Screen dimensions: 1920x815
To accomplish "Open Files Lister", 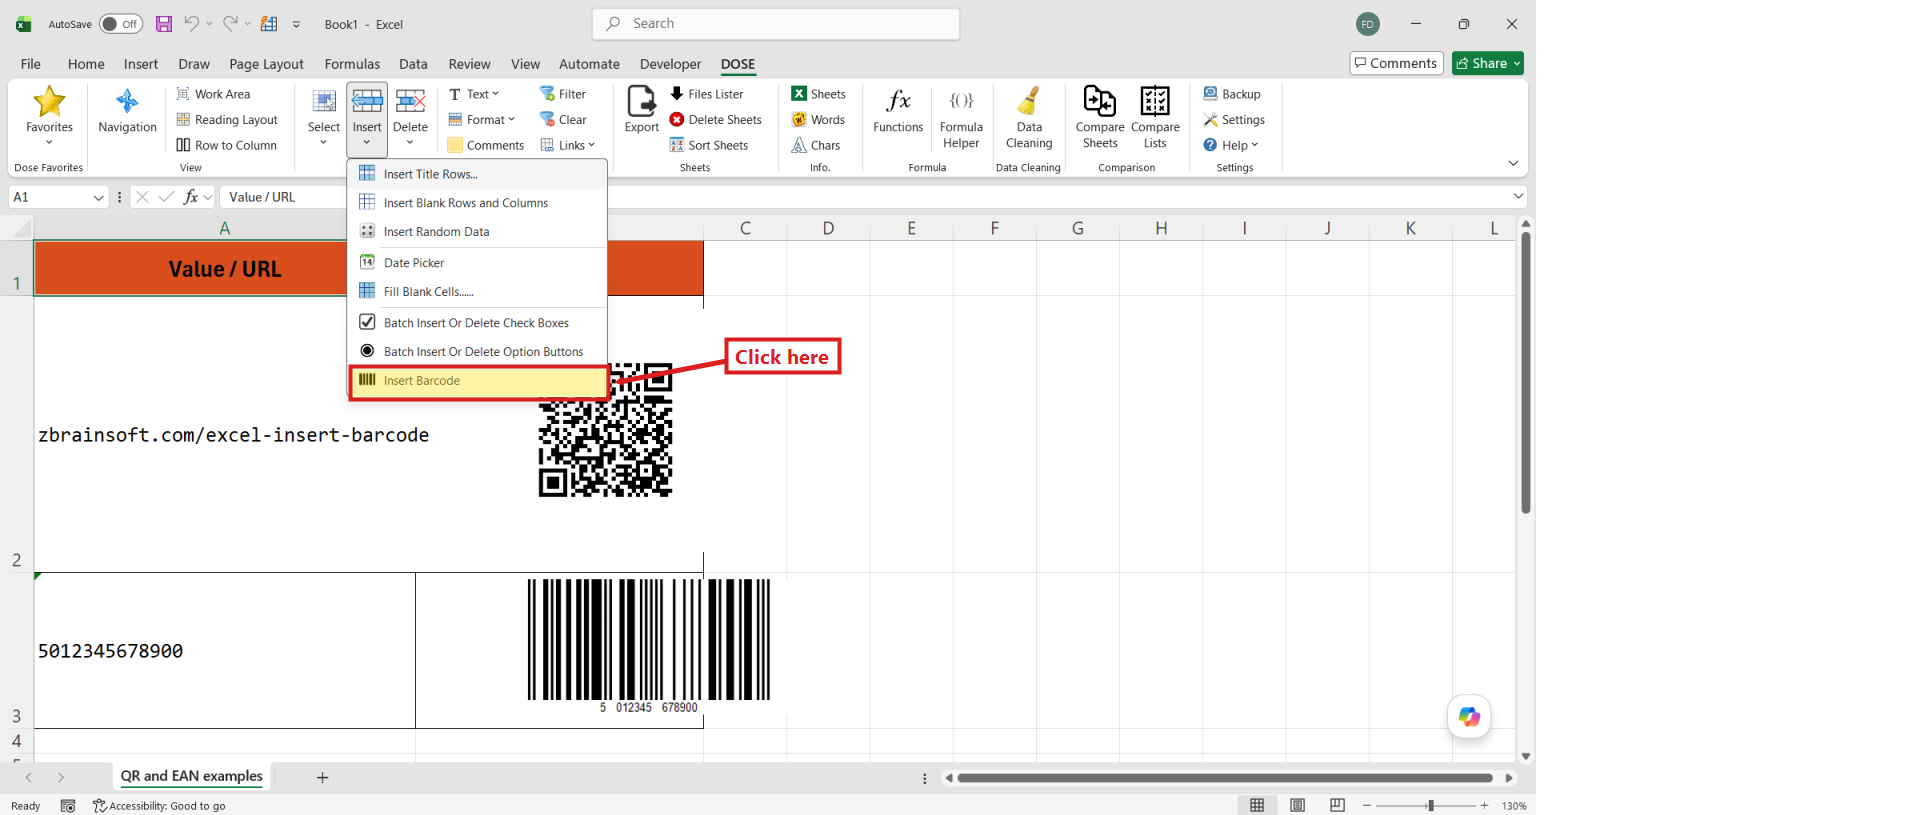I will click(x=706, y=94).
